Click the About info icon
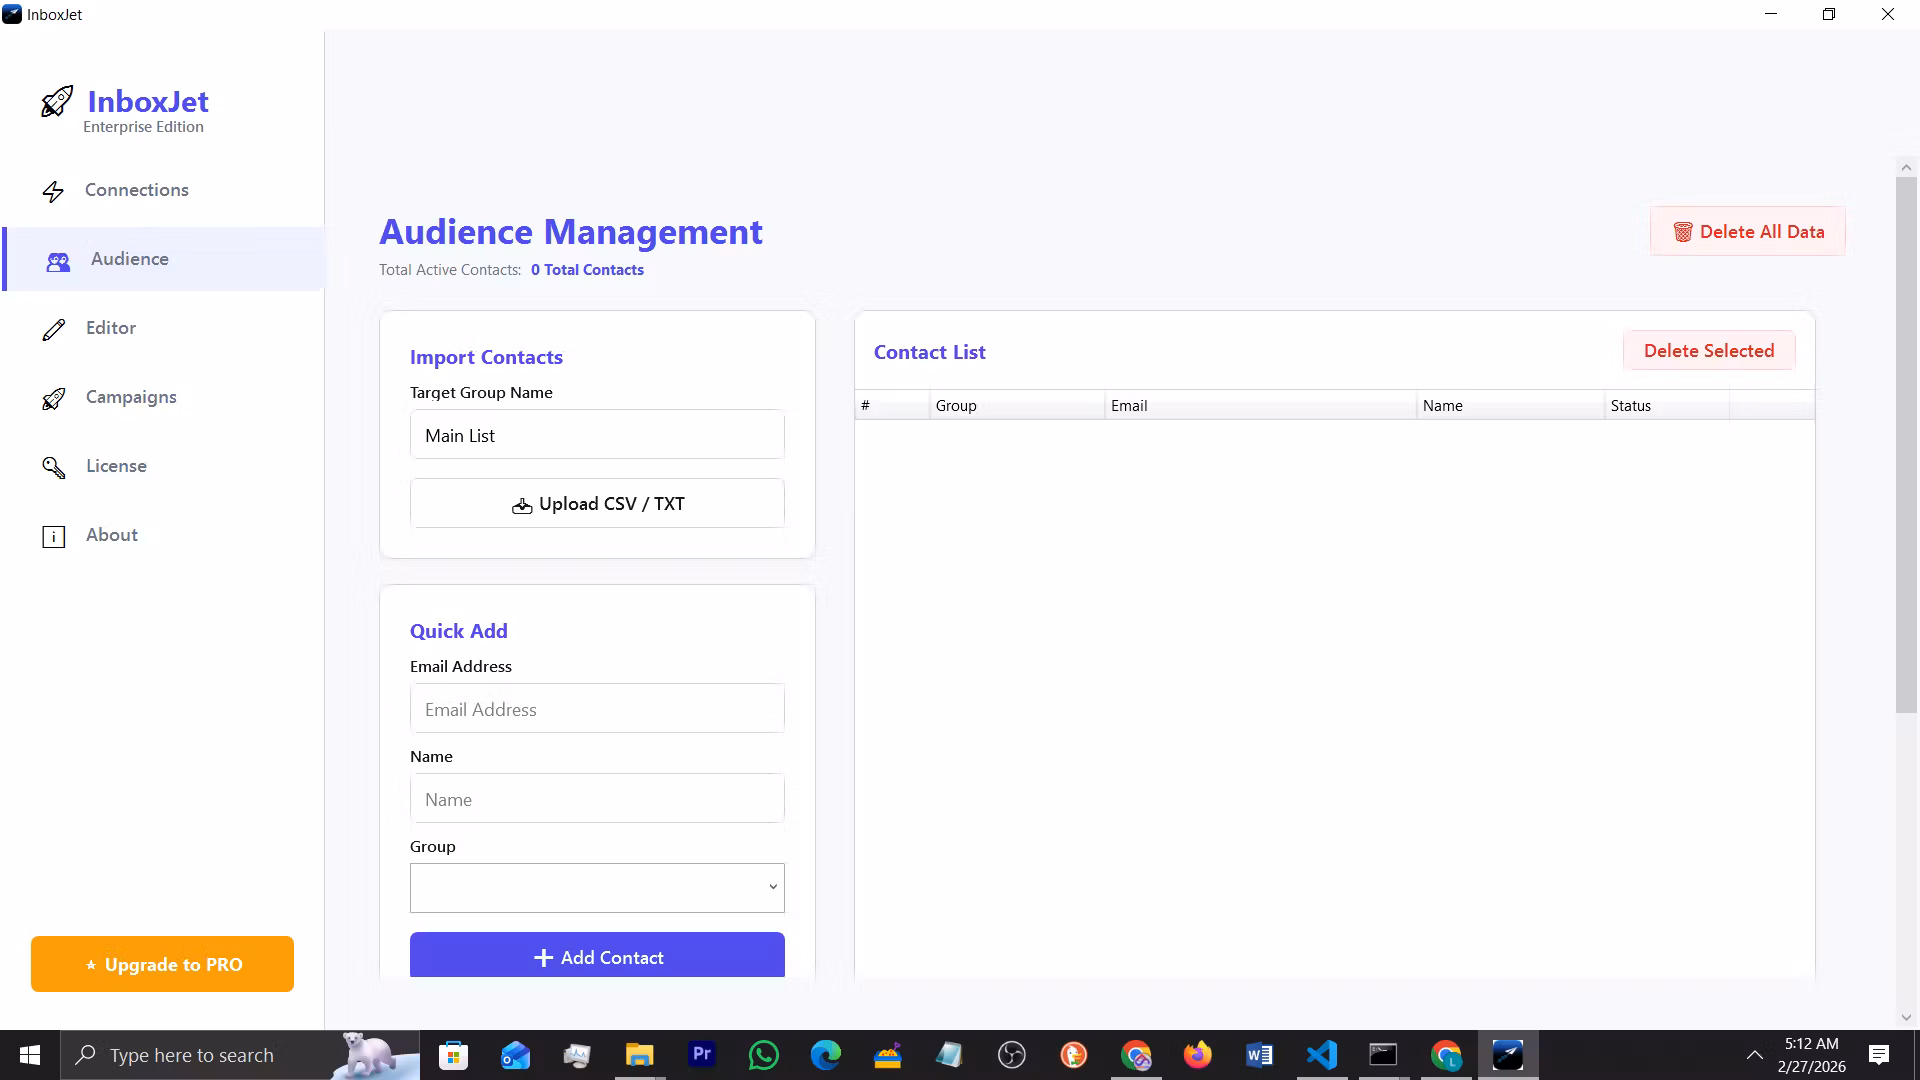Screen dimensions: 1920x1080 coord(54,537)
